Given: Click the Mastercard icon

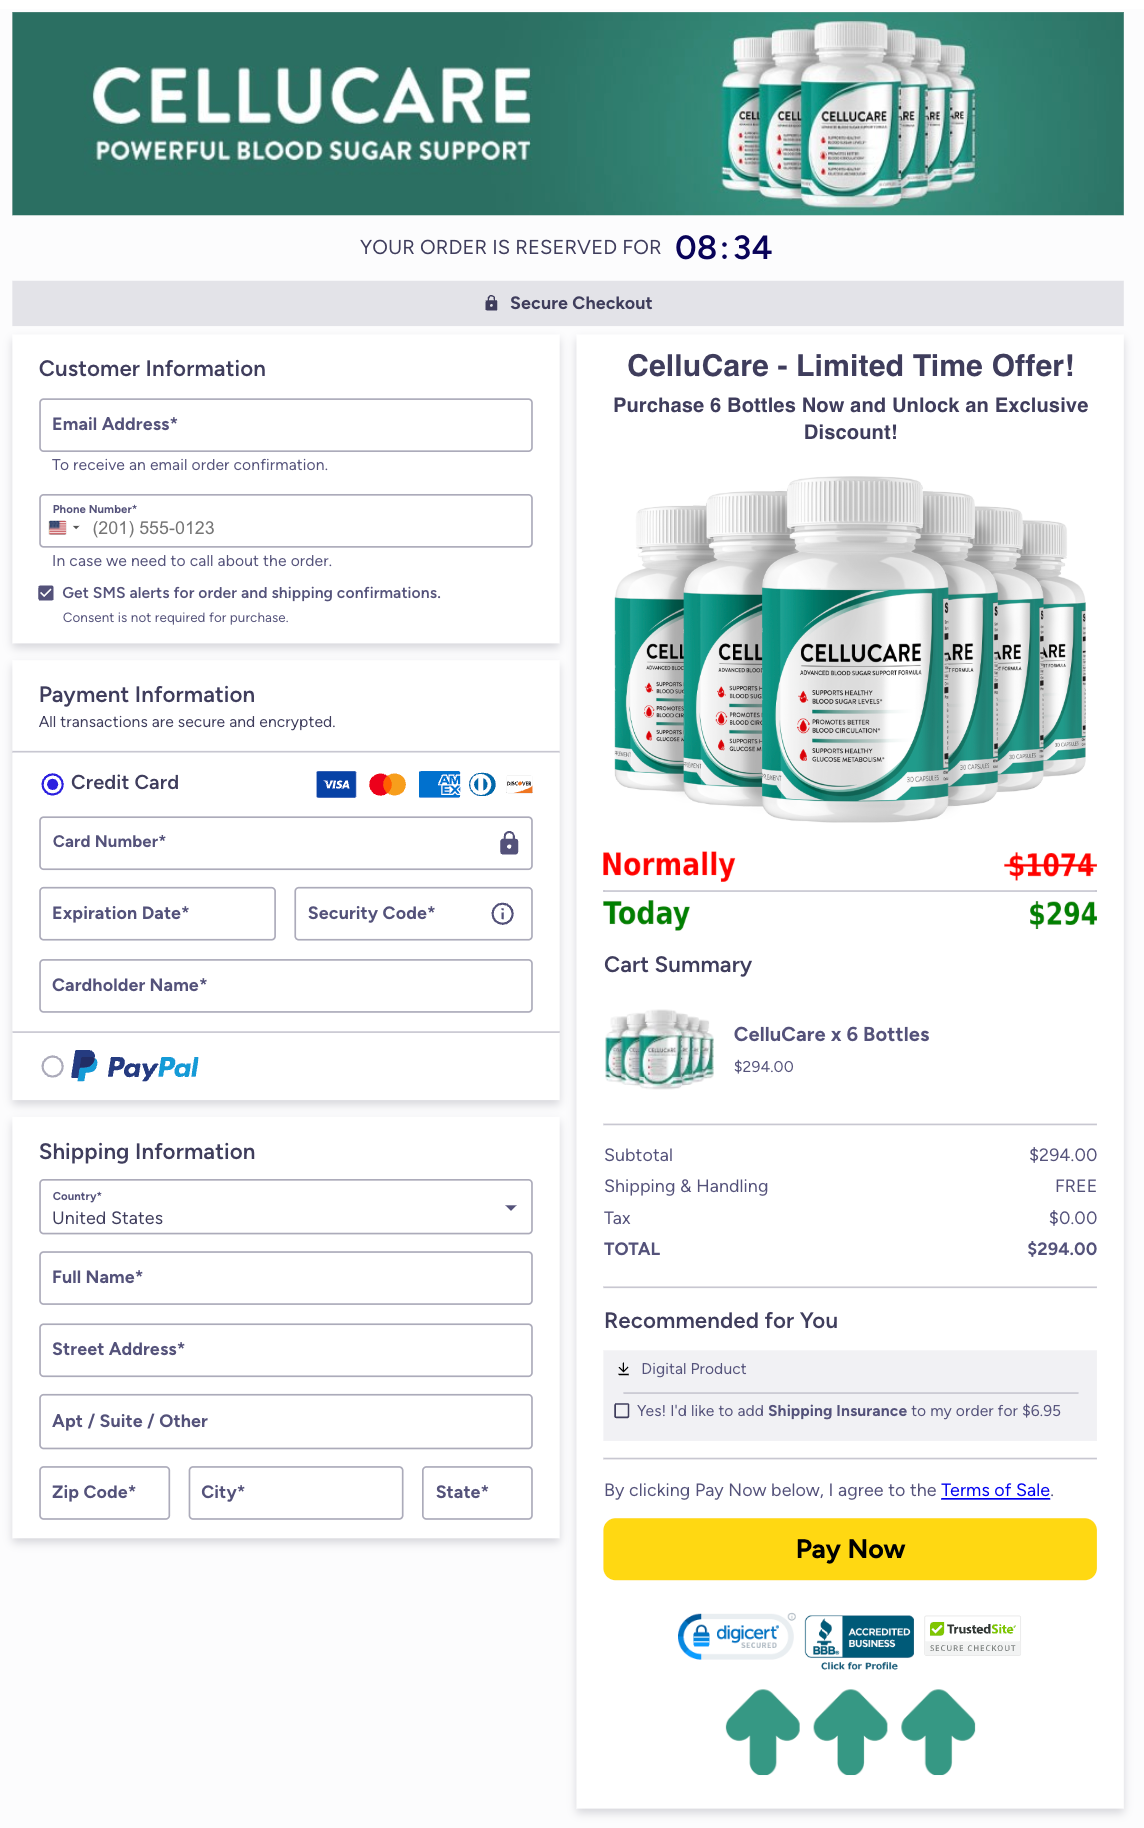Looking at the screenshot, I should (x=387, y=784).
